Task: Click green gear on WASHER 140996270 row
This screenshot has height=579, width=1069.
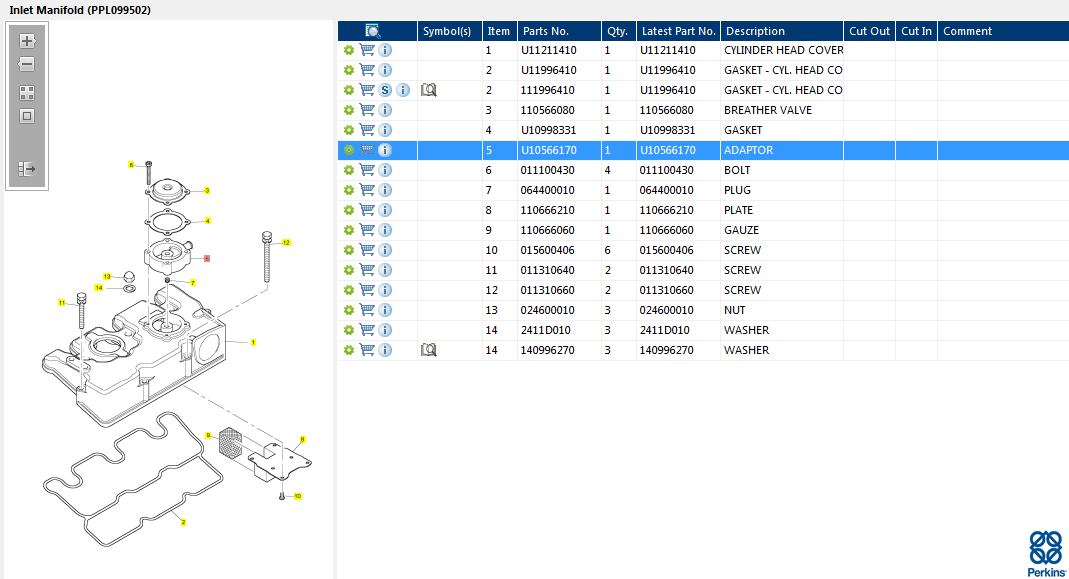Action: 348,350
